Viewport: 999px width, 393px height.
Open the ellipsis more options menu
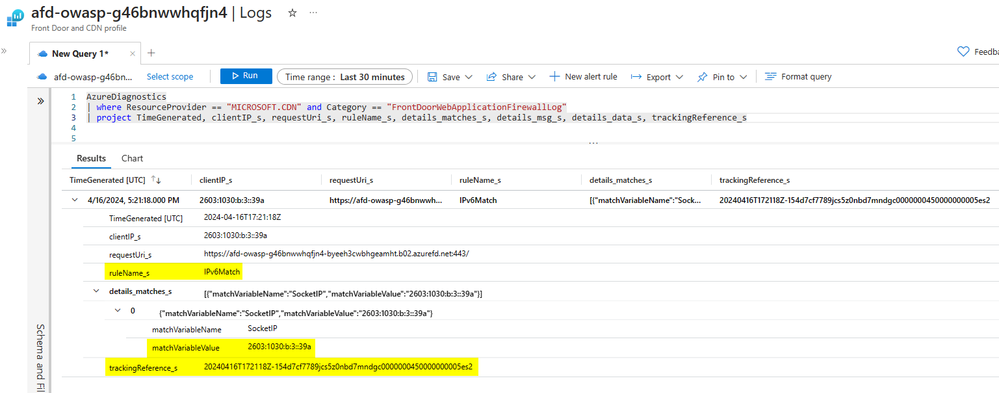(313, 13)
